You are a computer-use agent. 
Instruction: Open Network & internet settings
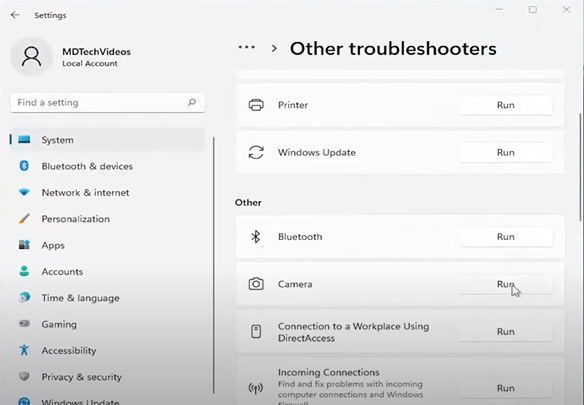coord(107,192)
